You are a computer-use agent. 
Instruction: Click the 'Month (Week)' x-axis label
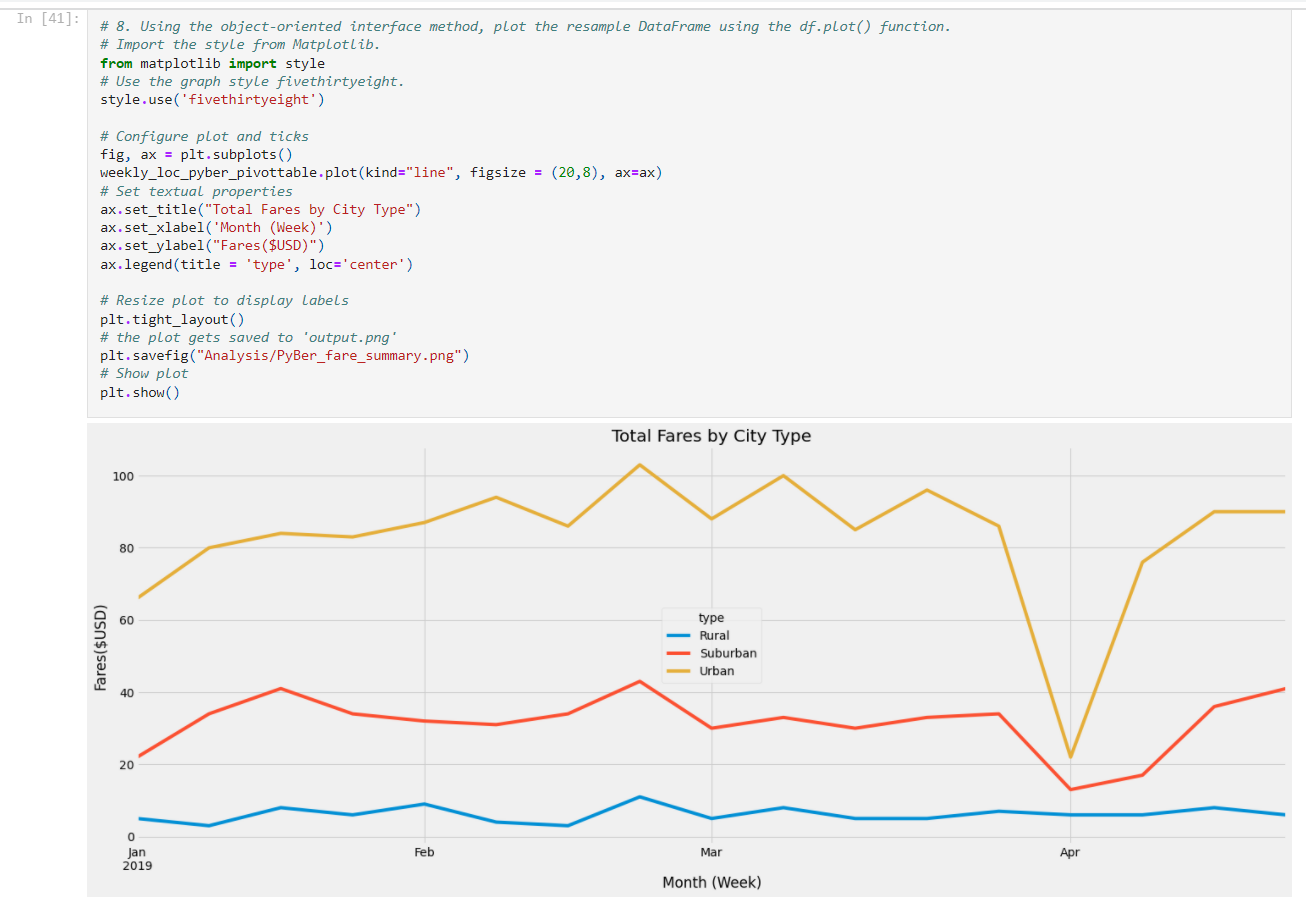pyautogui.click(x=711, y=883)
